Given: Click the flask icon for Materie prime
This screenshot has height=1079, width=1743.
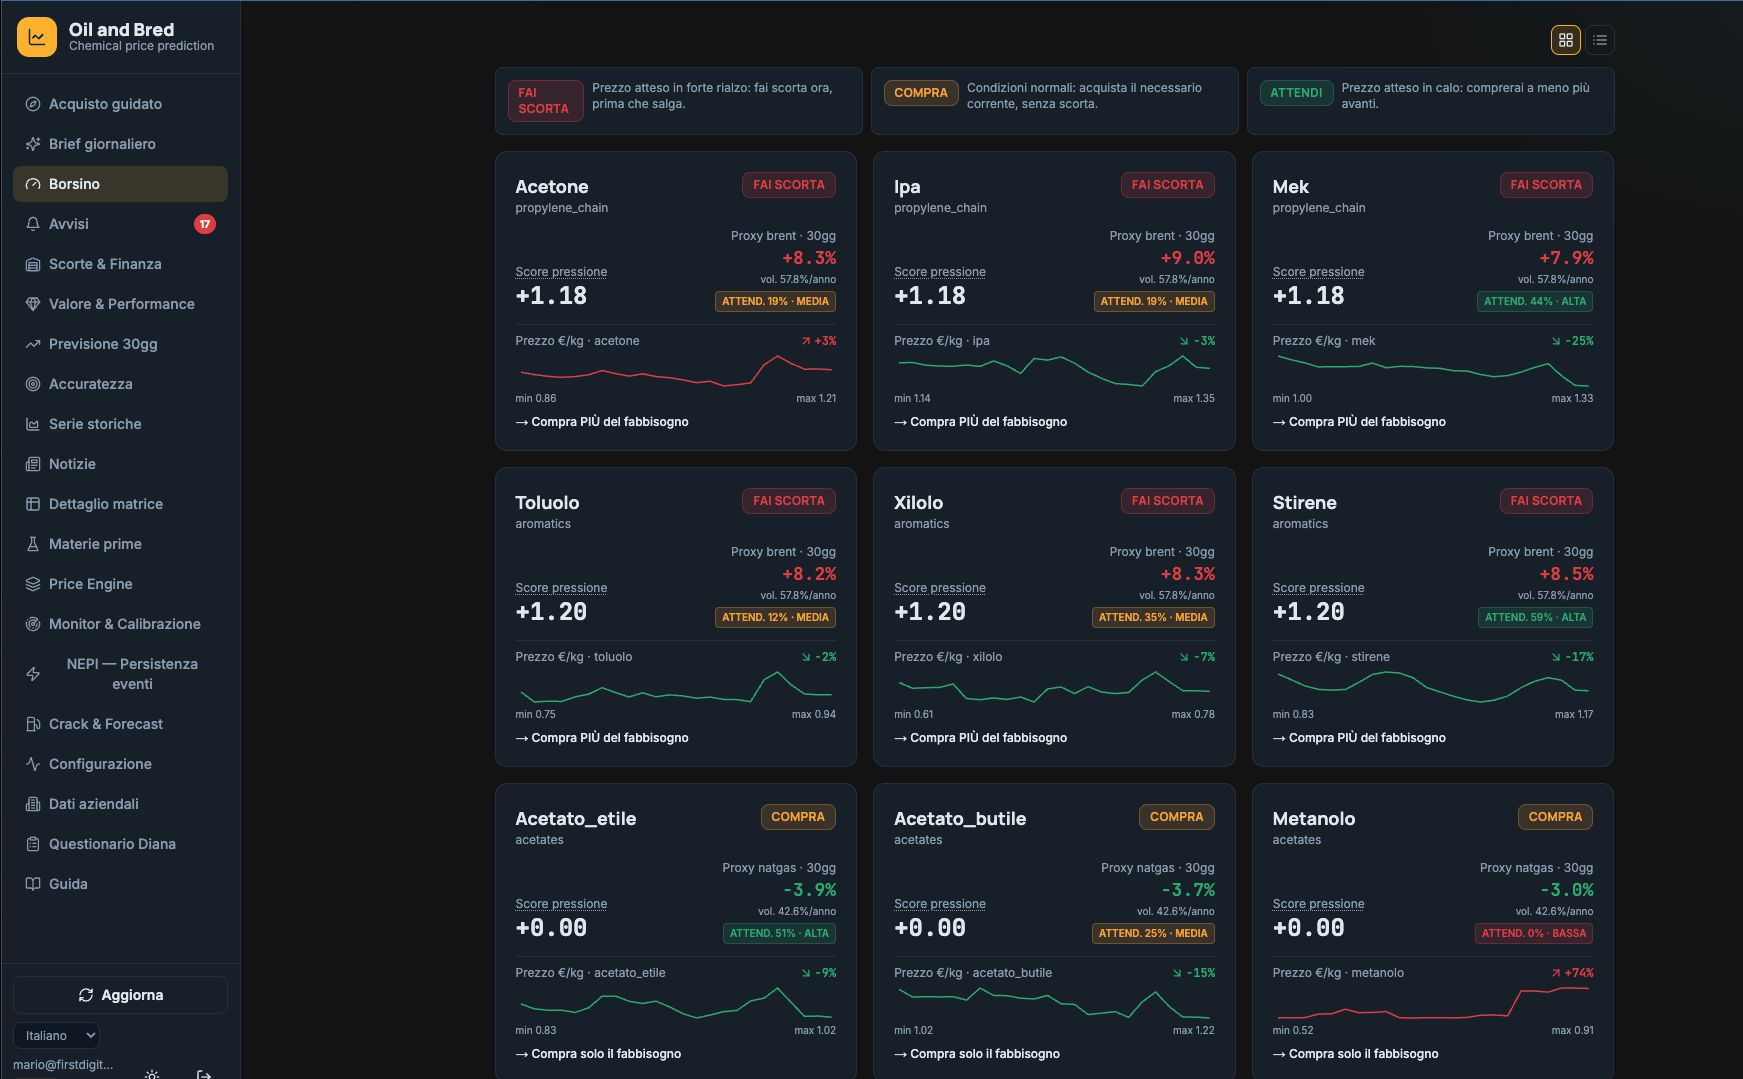Looking at the screenshot, I should tap(33, 544).
